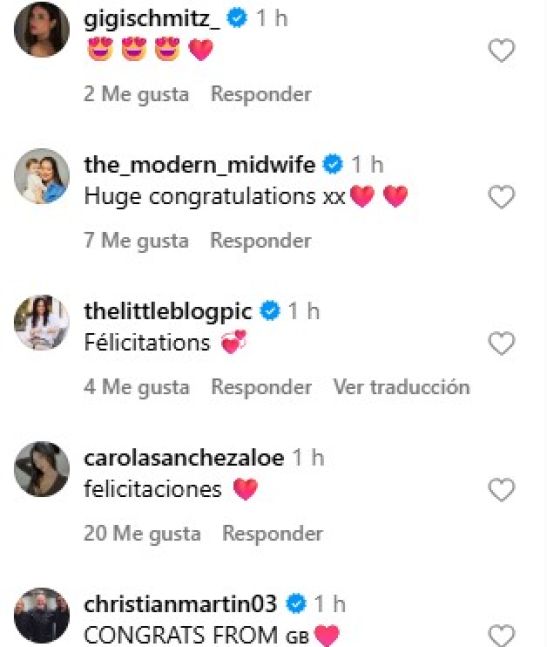Image resolution: width=547 pixels, height=647 pixels.
Task: Like the_modern_midwife's comment heart icon
Action: (502, 196)
